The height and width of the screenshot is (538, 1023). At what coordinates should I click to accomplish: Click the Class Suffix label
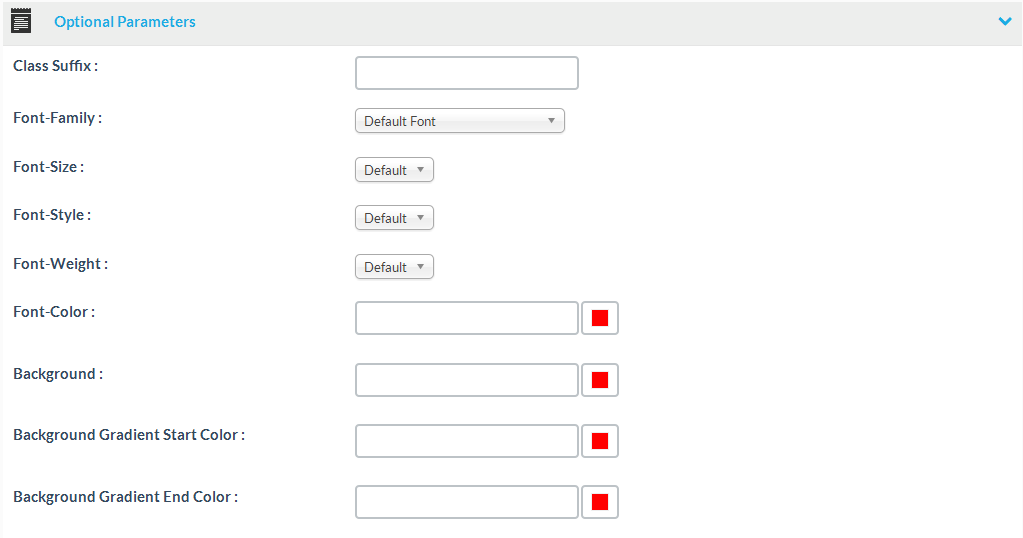[55, 66]
